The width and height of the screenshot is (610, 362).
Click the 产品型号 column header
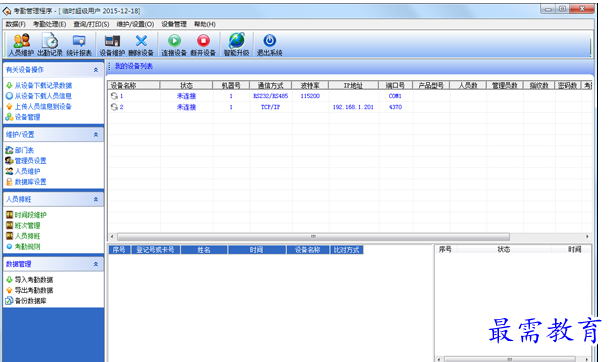[431, 85]
